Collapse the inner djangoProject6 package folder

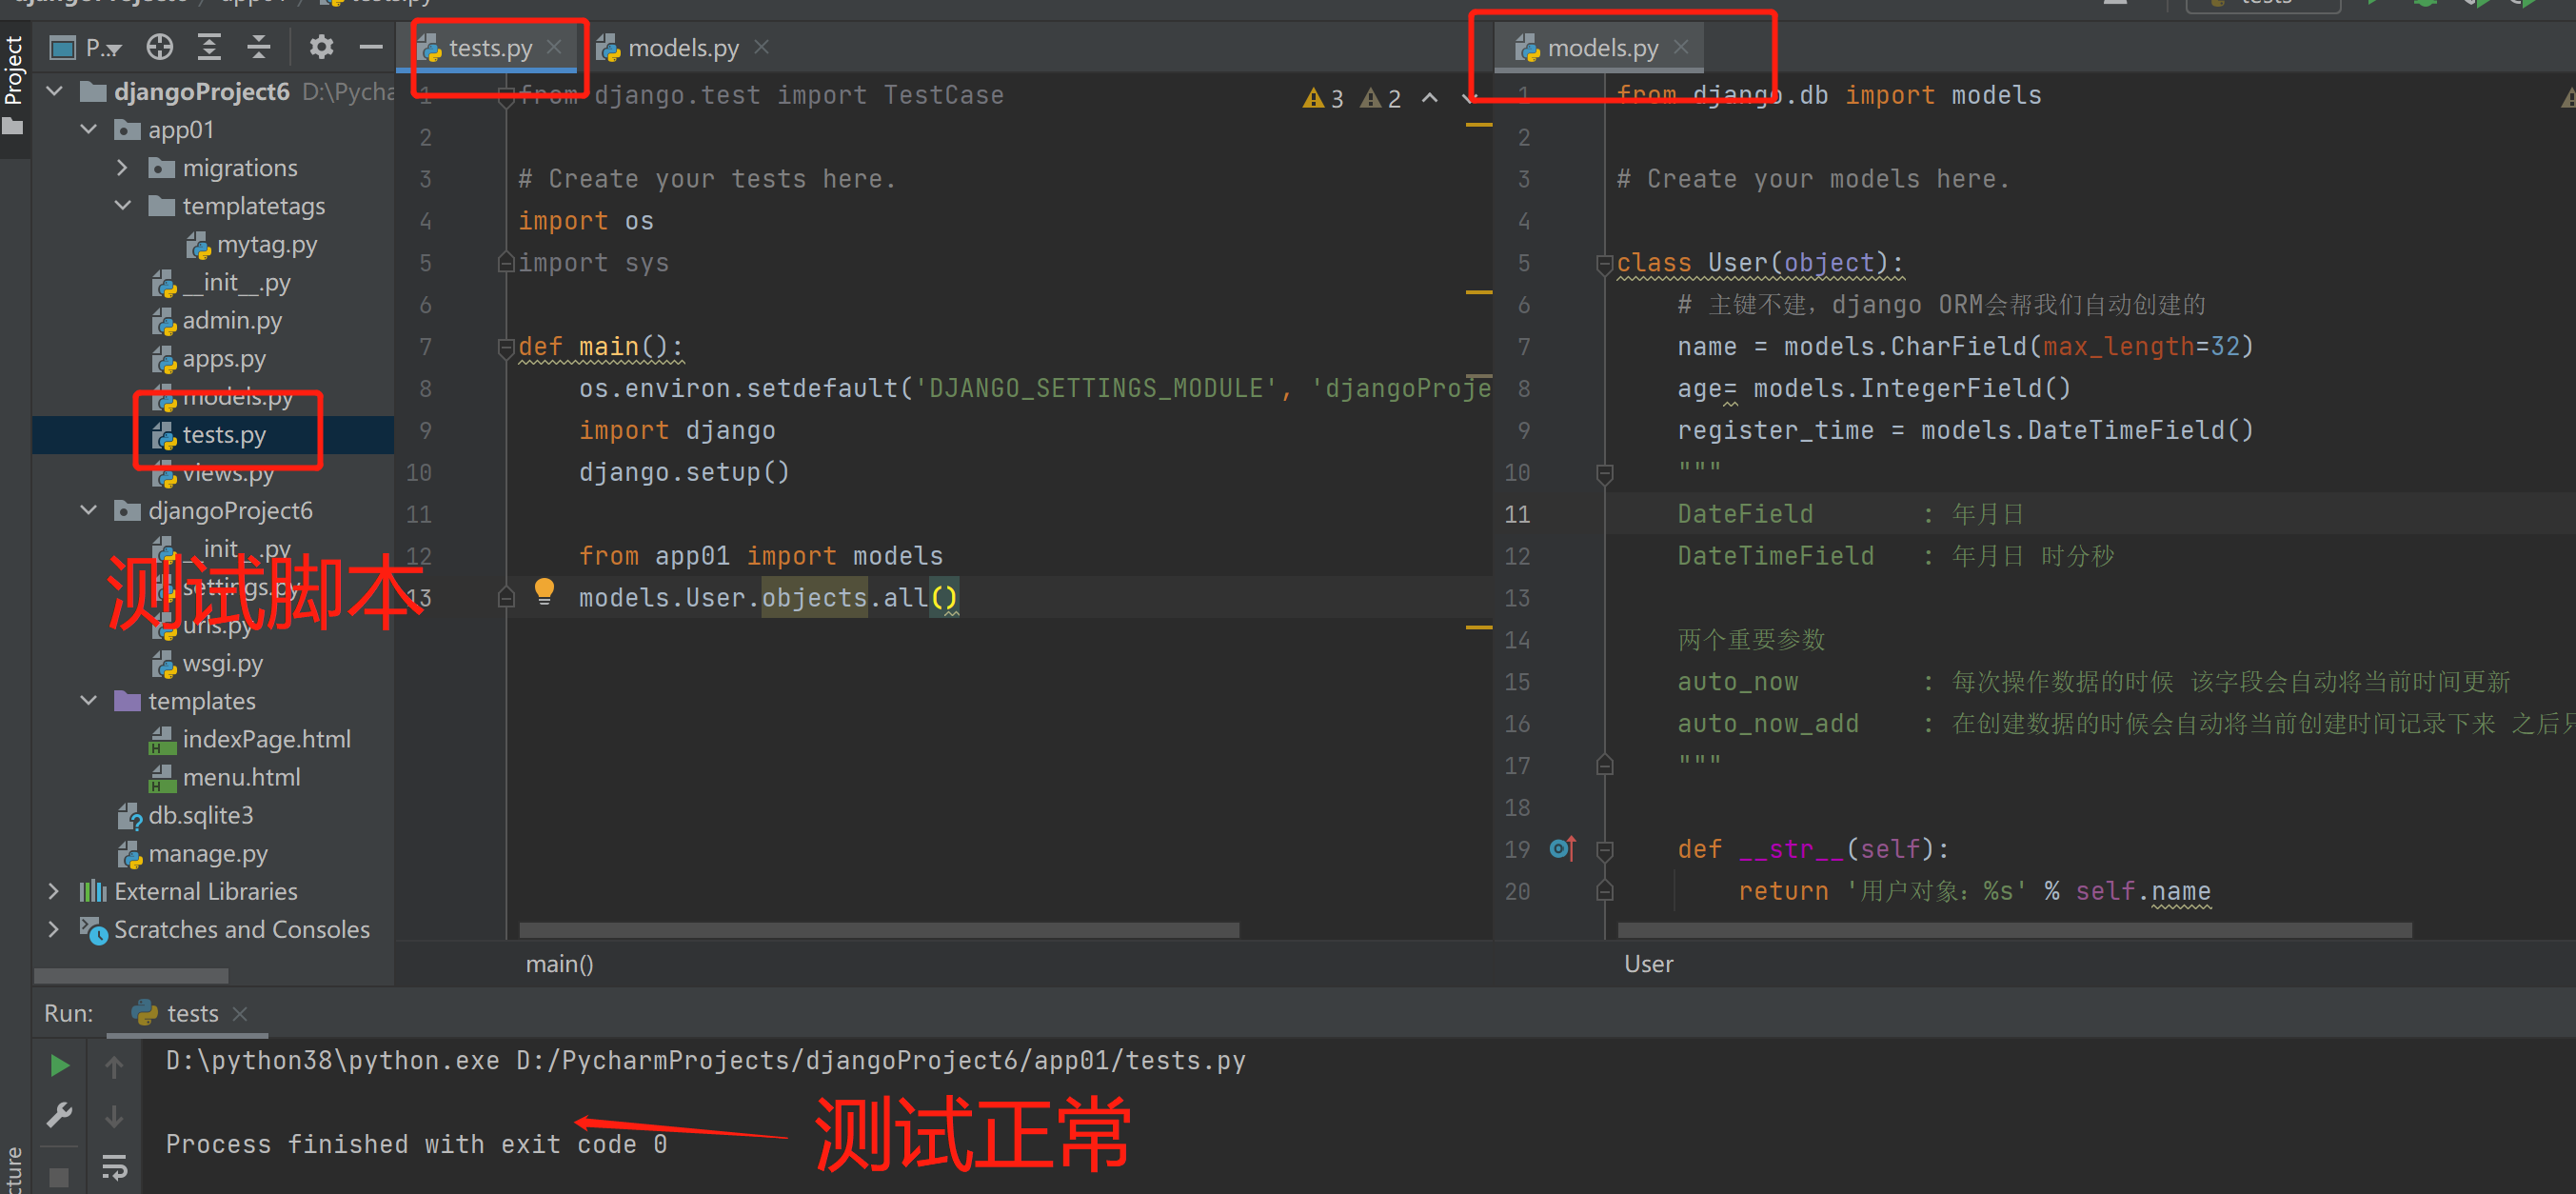89,511
